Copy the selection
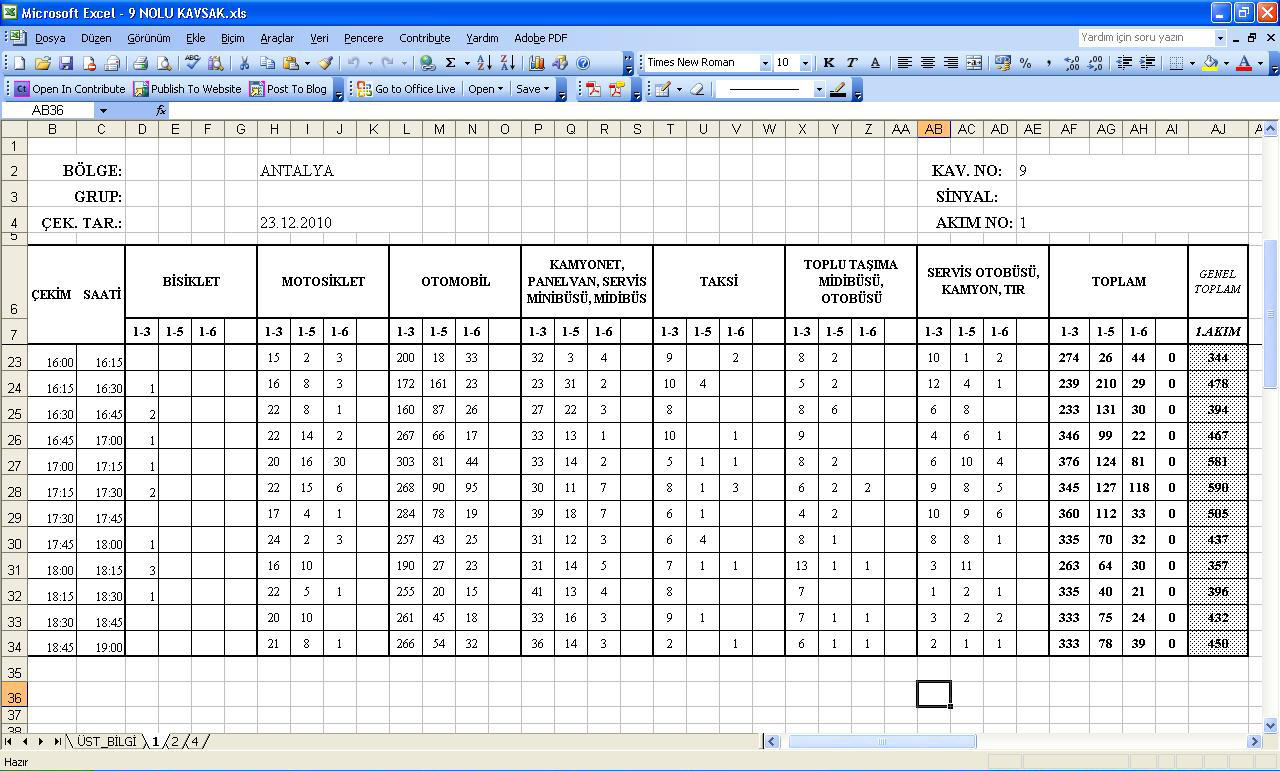 coord(267,63)
